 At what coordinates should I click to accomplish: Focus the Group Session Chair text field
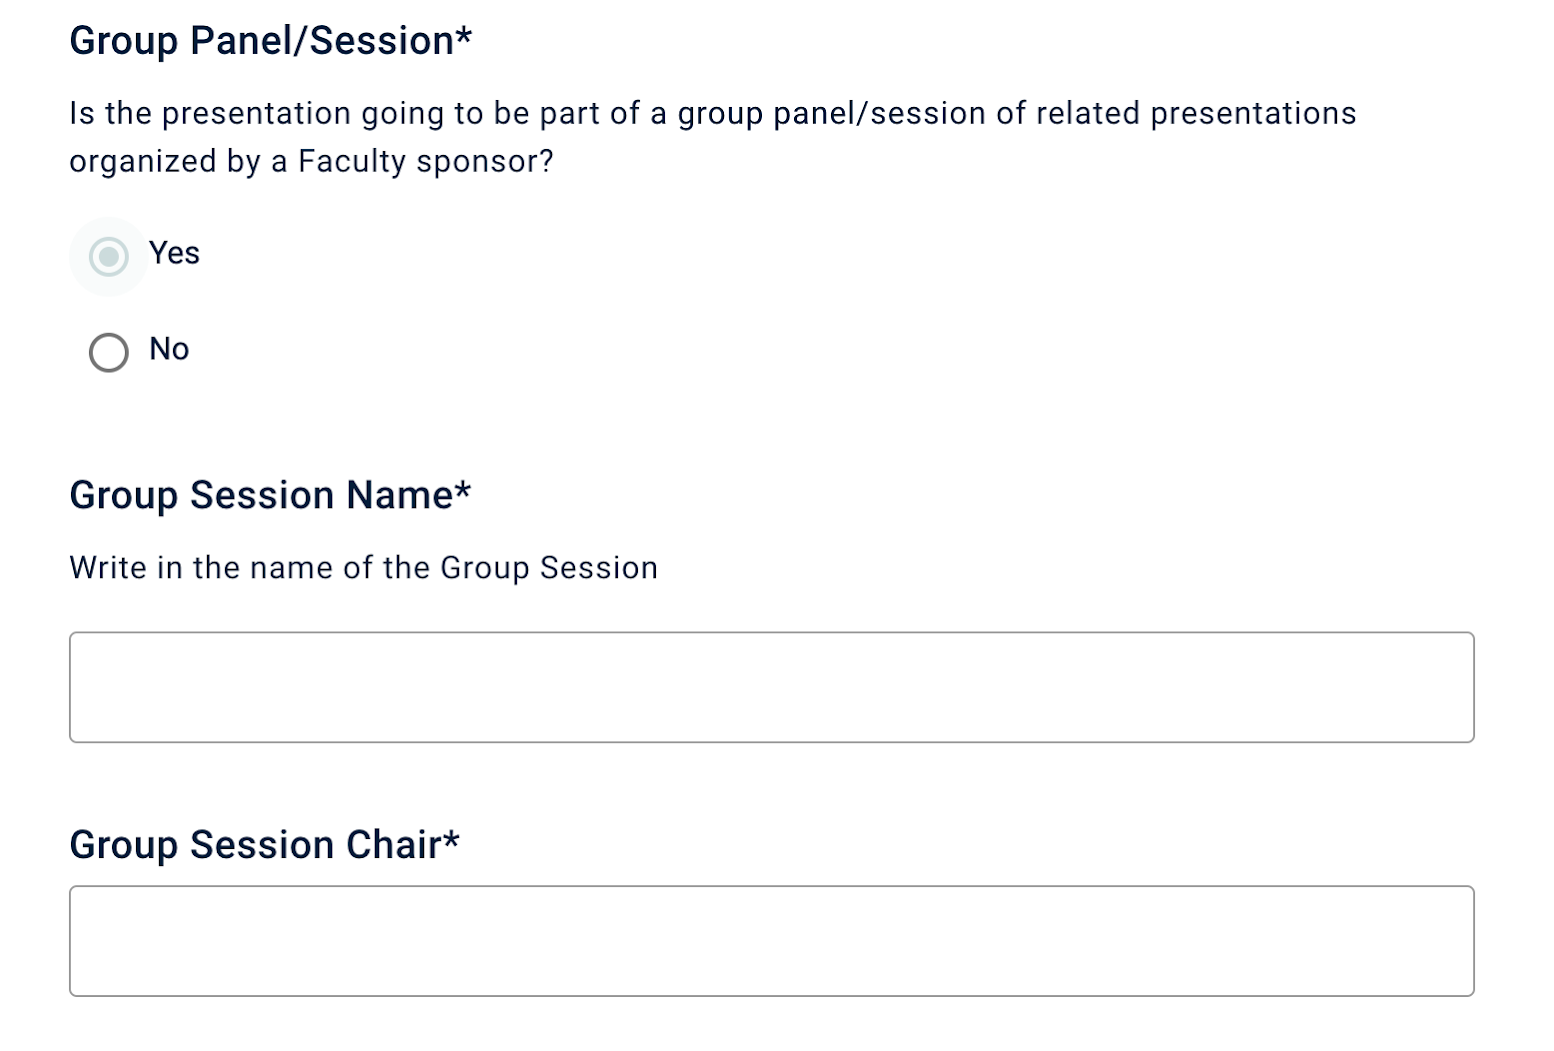(x=771, y=941)
